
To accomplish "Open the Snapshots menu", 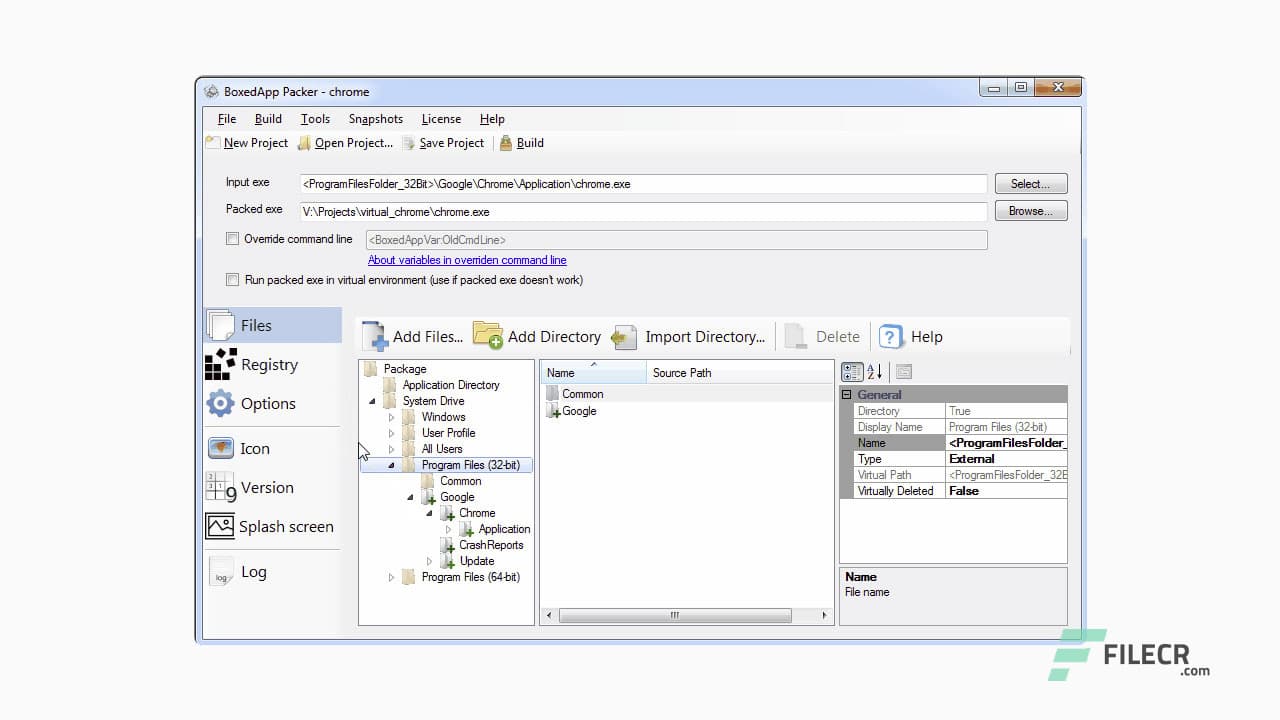I will 375,119.
